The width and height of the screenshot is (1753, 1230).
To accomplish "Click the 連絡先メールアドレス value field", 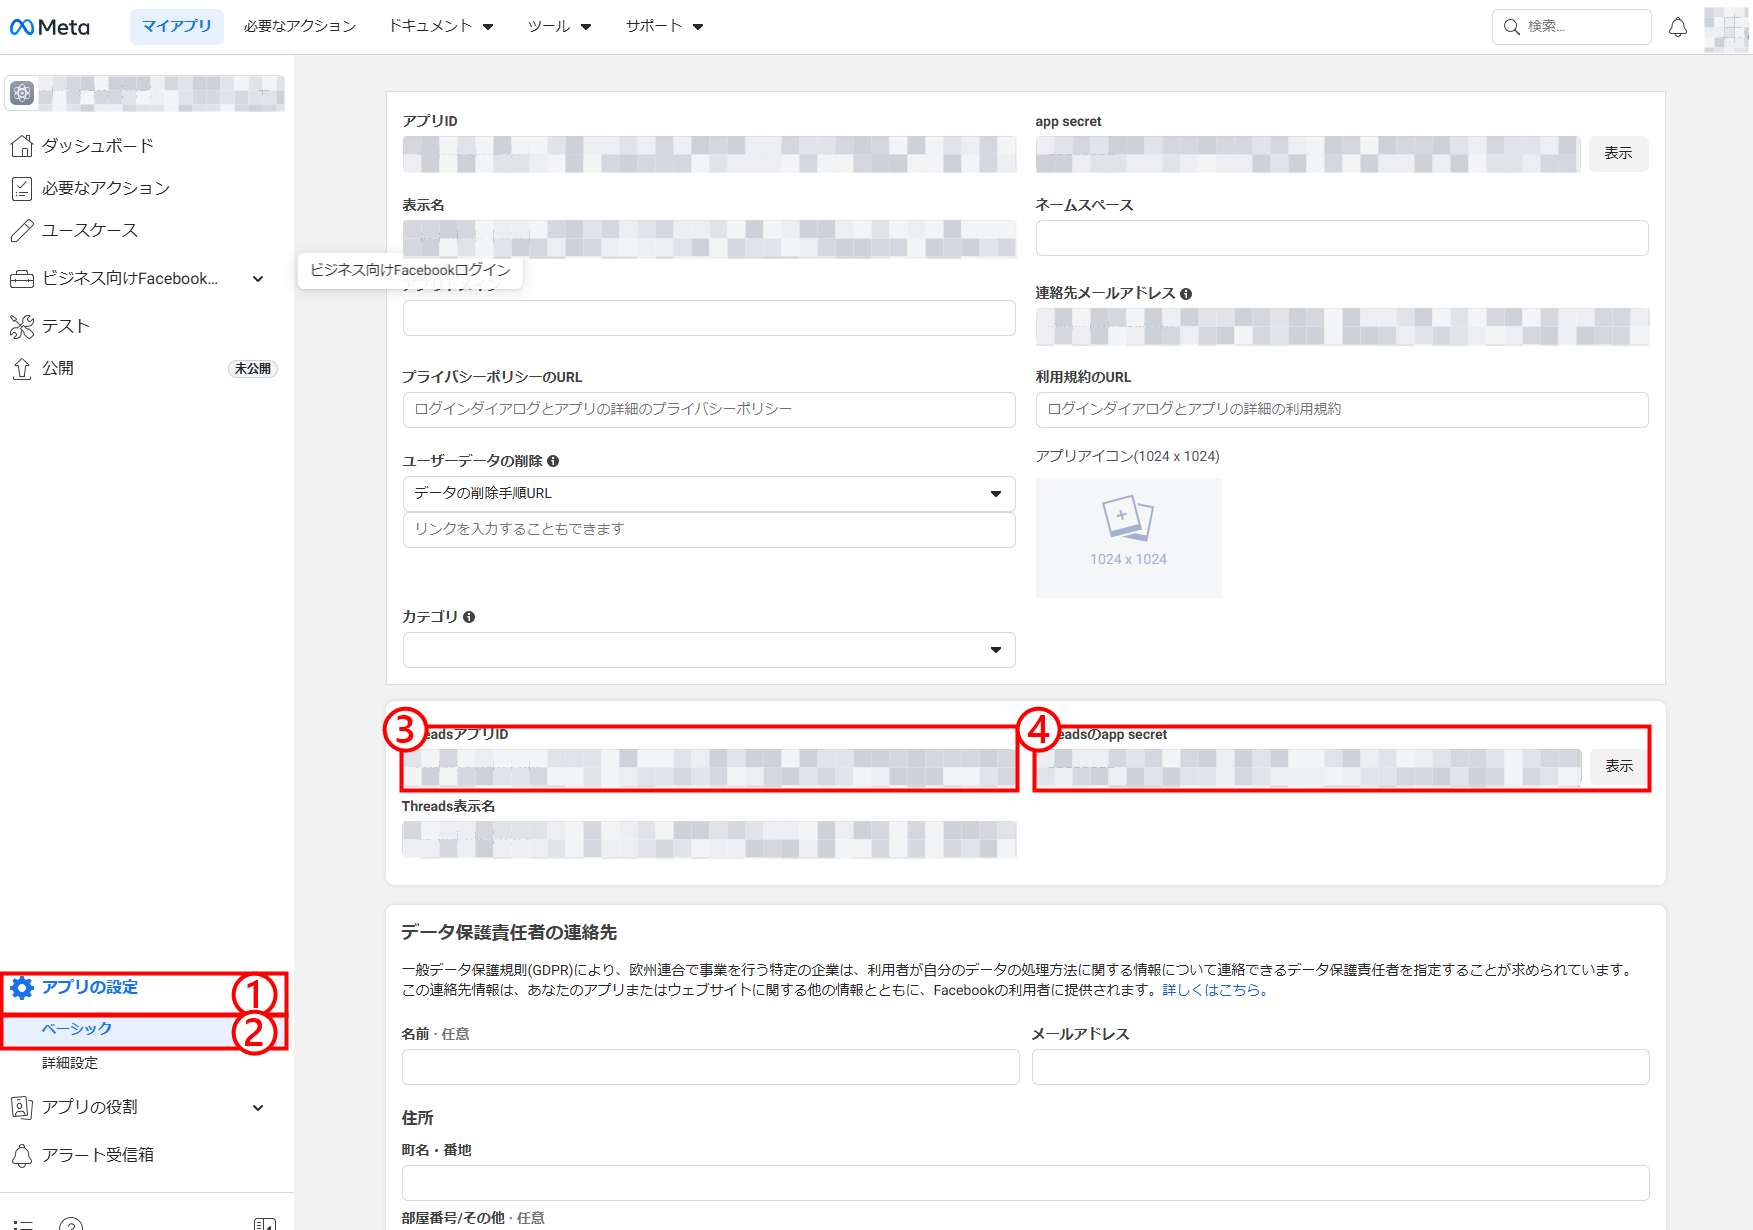I will tap(1342, 326).
